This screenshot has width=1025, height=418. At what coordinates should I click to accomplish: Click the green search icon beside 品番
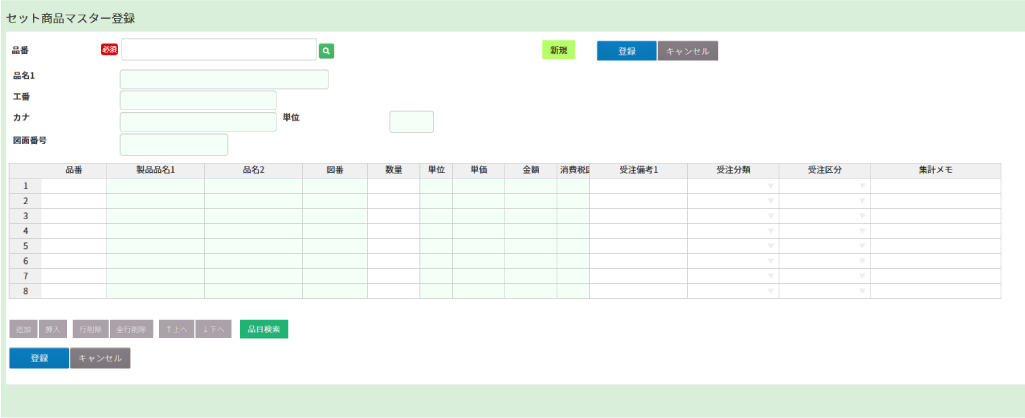(x=326, y=50)
